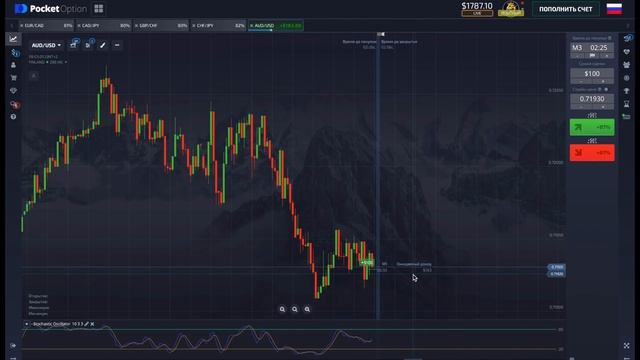
Task: Collapse the Stochastic Oscillator indicator arrow
Action: [x=27, y=324]
